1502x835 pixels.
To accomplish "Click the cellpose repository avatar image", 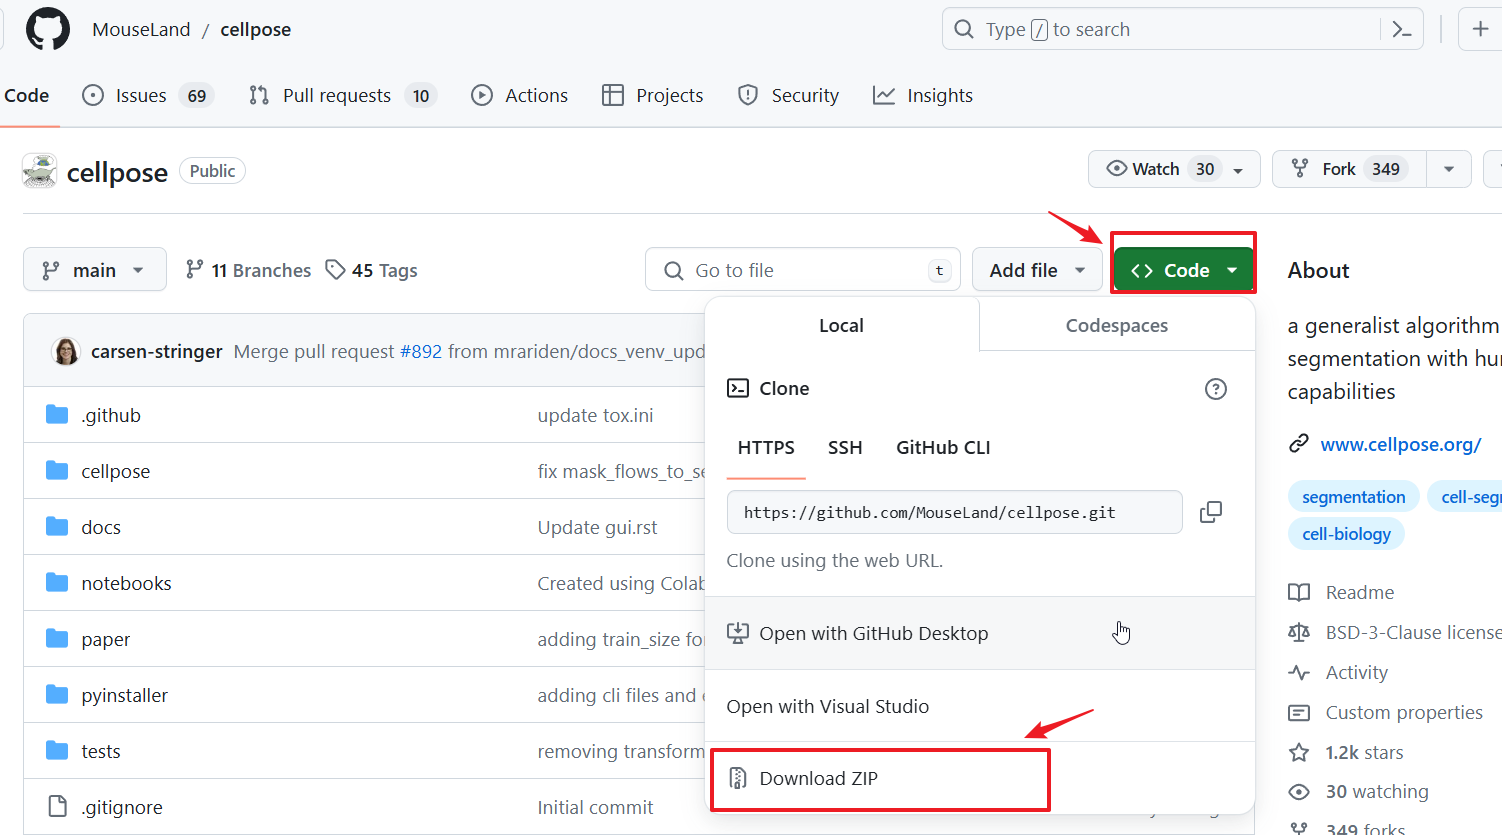I will pyautogui.click(x=40, y=171).
